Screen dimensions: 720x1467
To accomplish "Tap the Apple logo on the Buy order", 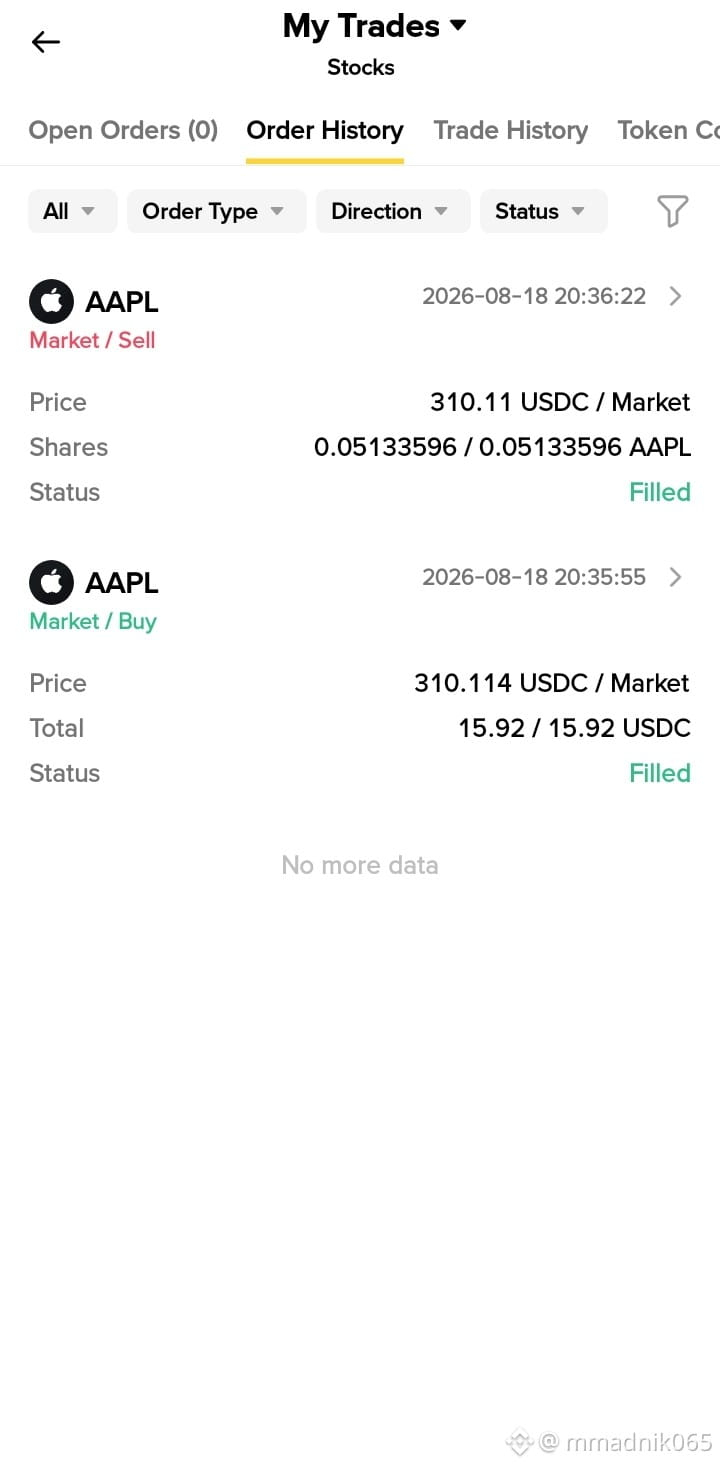I will click(51, 582).
